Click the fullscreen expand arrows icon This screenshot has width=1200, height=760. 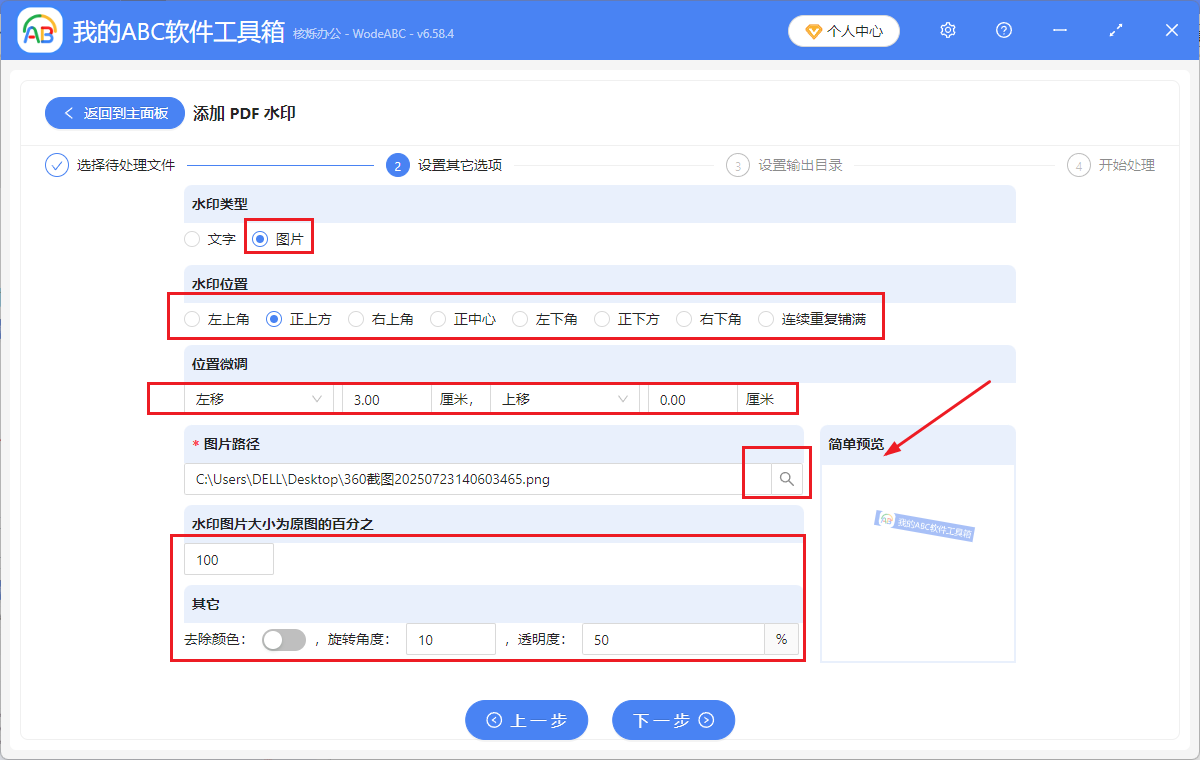click(1116, 31)
